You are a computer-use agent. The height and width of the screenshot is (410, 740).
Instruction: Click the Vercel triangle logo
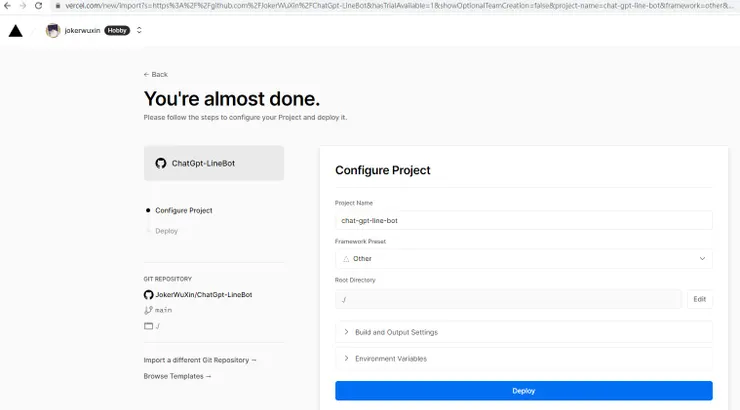pyautogui.click(x=15, y=30)
